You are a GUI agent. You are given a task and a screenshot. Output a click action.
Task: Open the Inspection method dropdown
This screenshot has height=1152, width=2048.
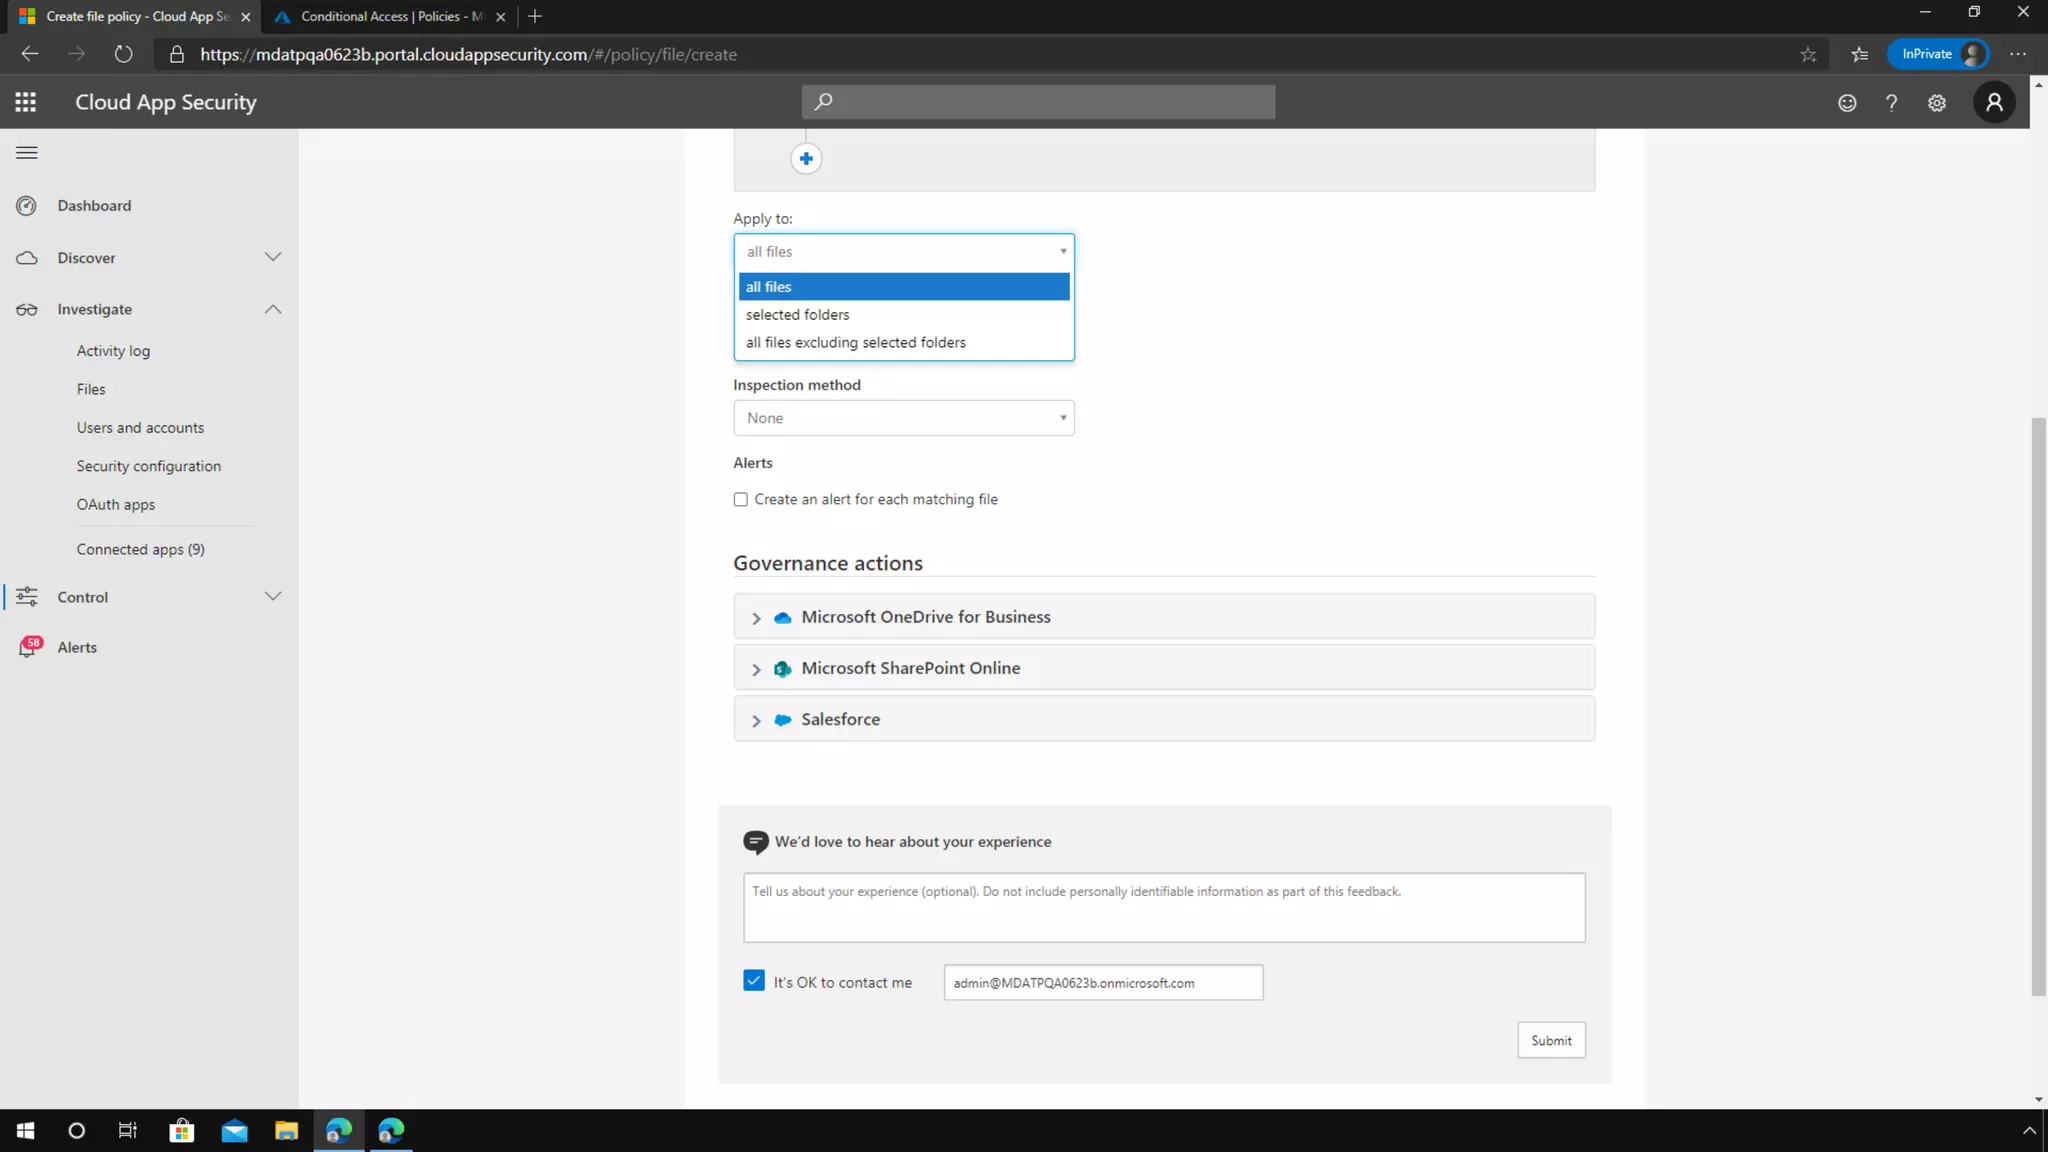pos(903,418)
